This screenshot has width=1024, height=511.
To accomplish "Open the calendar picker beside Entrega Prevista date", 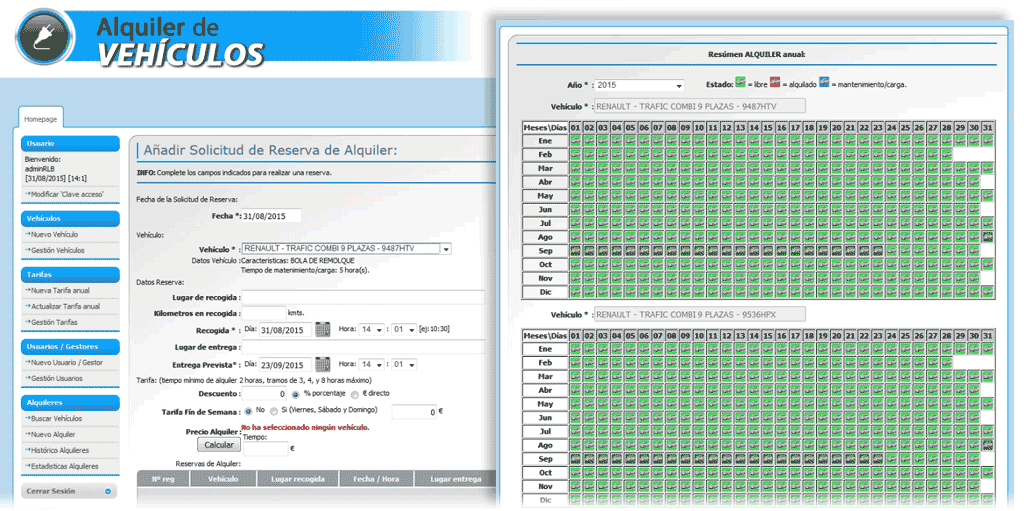I will click(x=323, y=364).
